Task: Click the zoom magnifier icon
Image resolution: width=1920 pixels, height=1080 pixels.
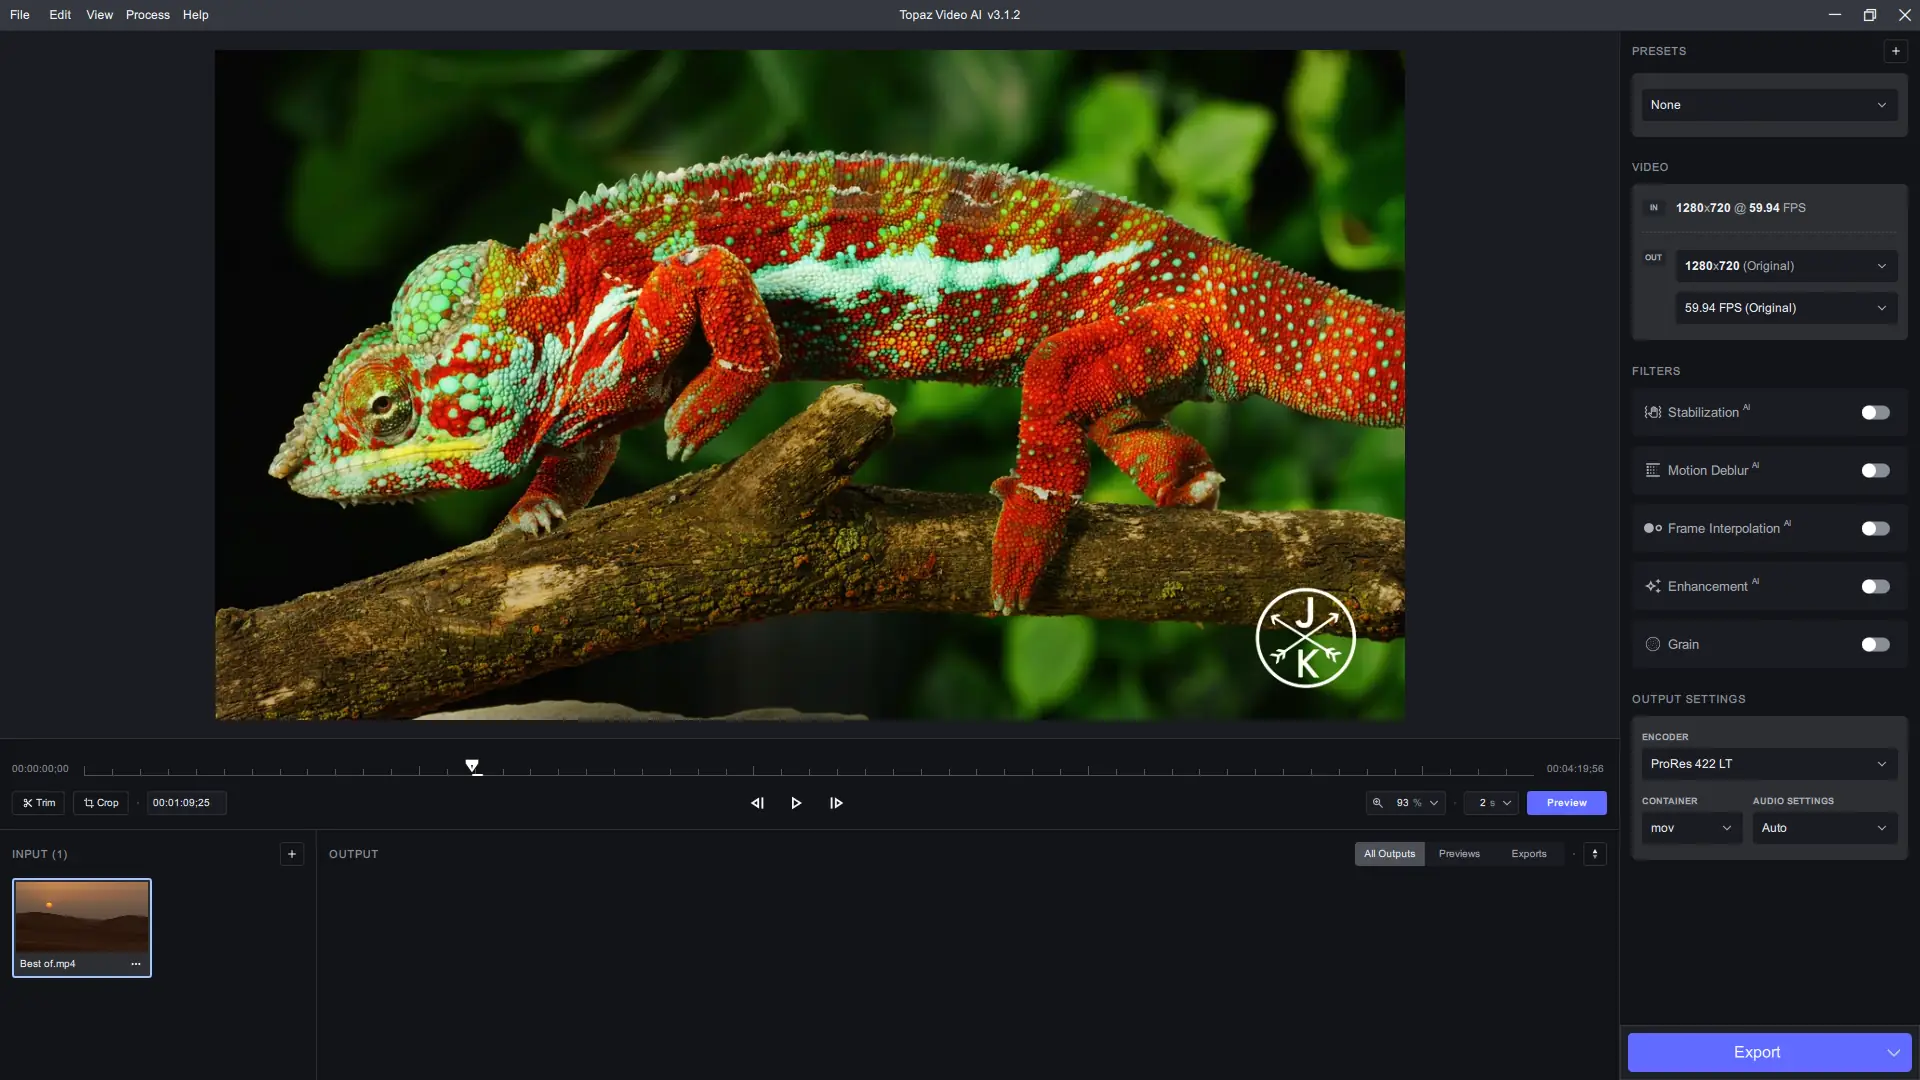Action: pyautogui.click(x=1378, y=803)
